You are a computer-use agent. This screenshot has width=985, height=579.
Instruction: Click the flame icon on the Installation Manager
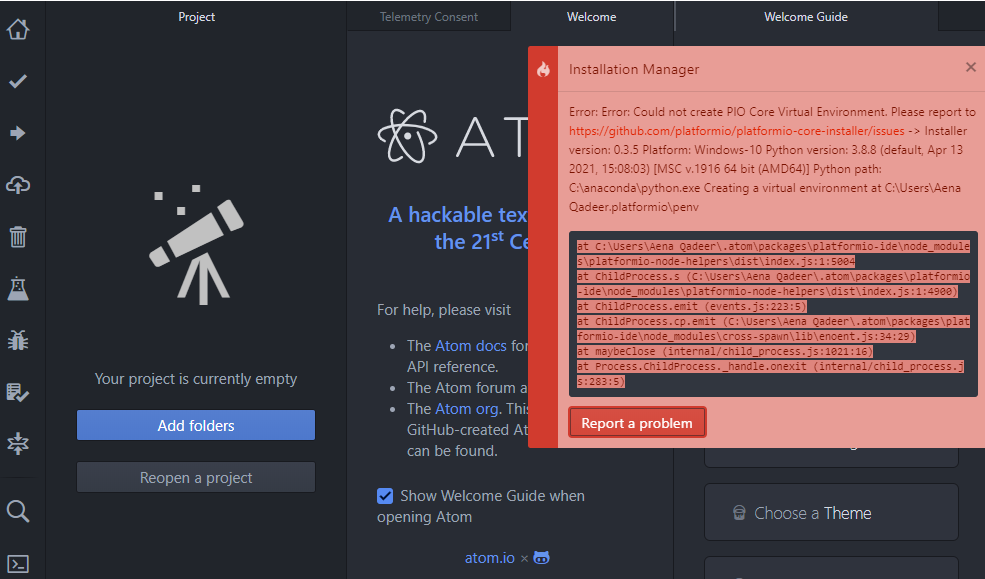[543, 68]
